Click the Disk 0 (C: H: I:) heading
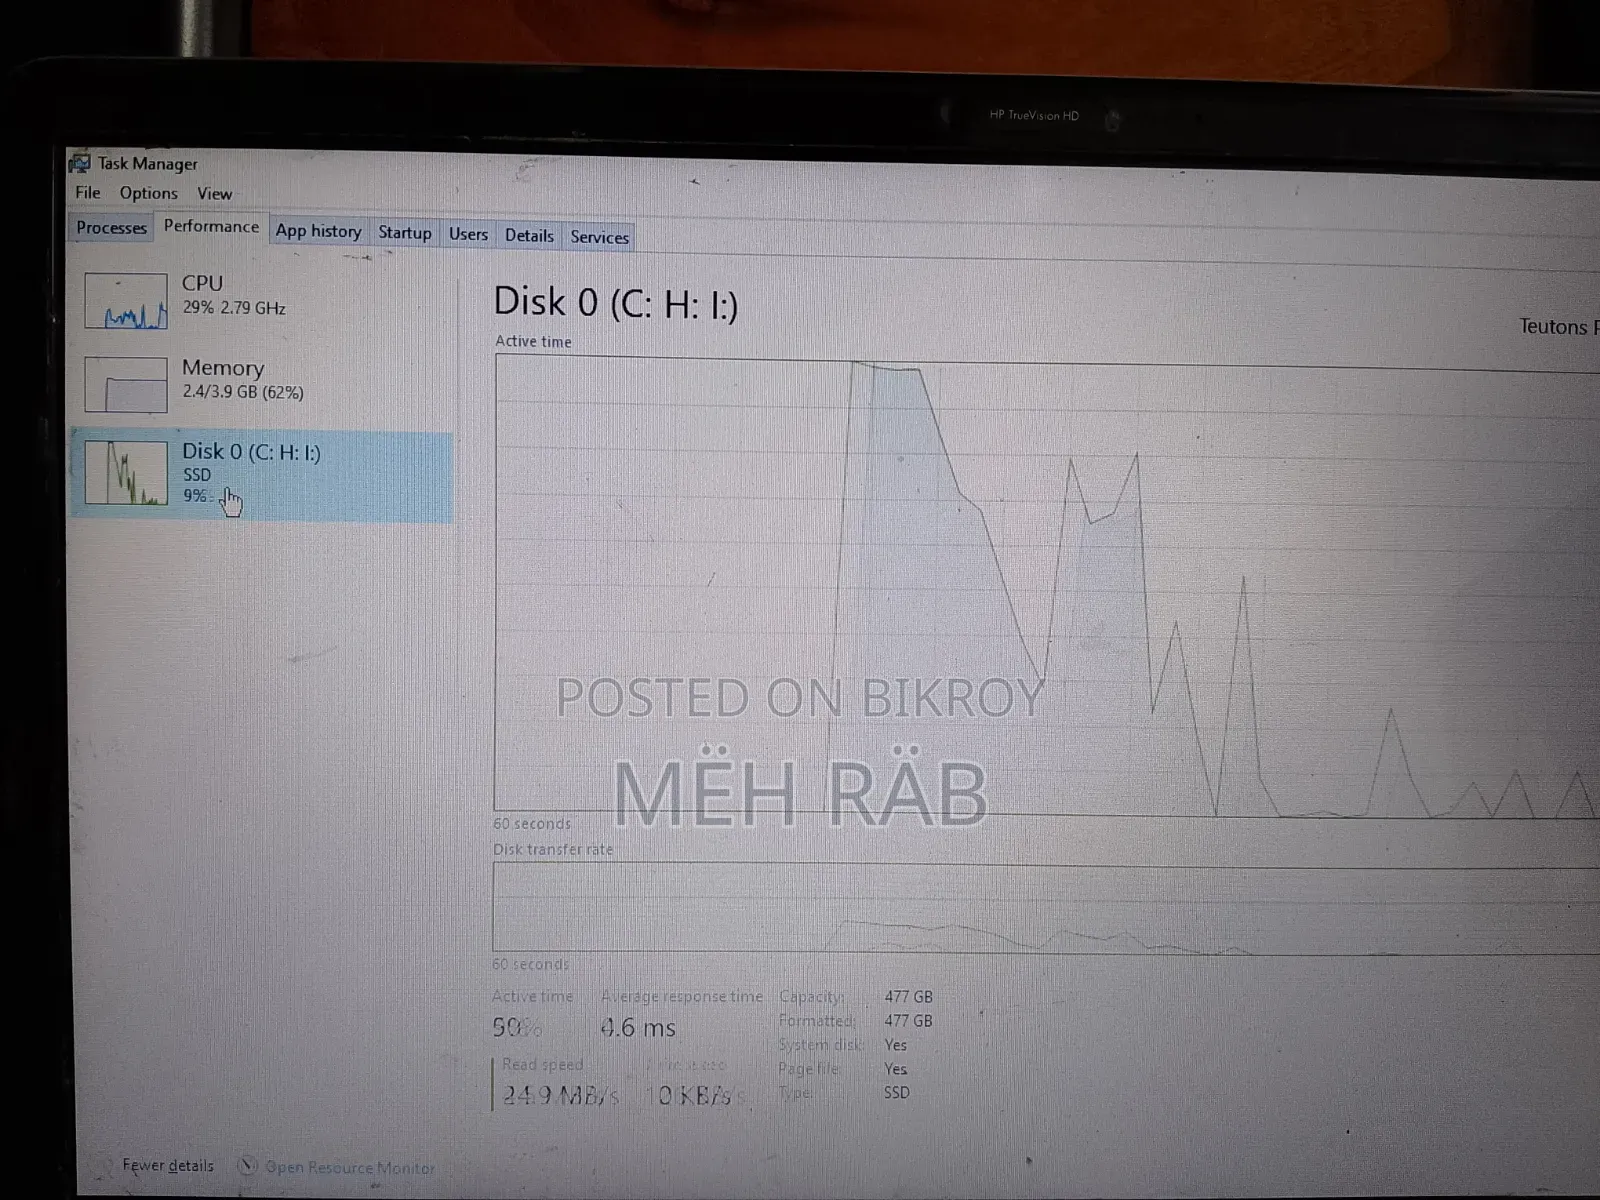 coord(616,303)
